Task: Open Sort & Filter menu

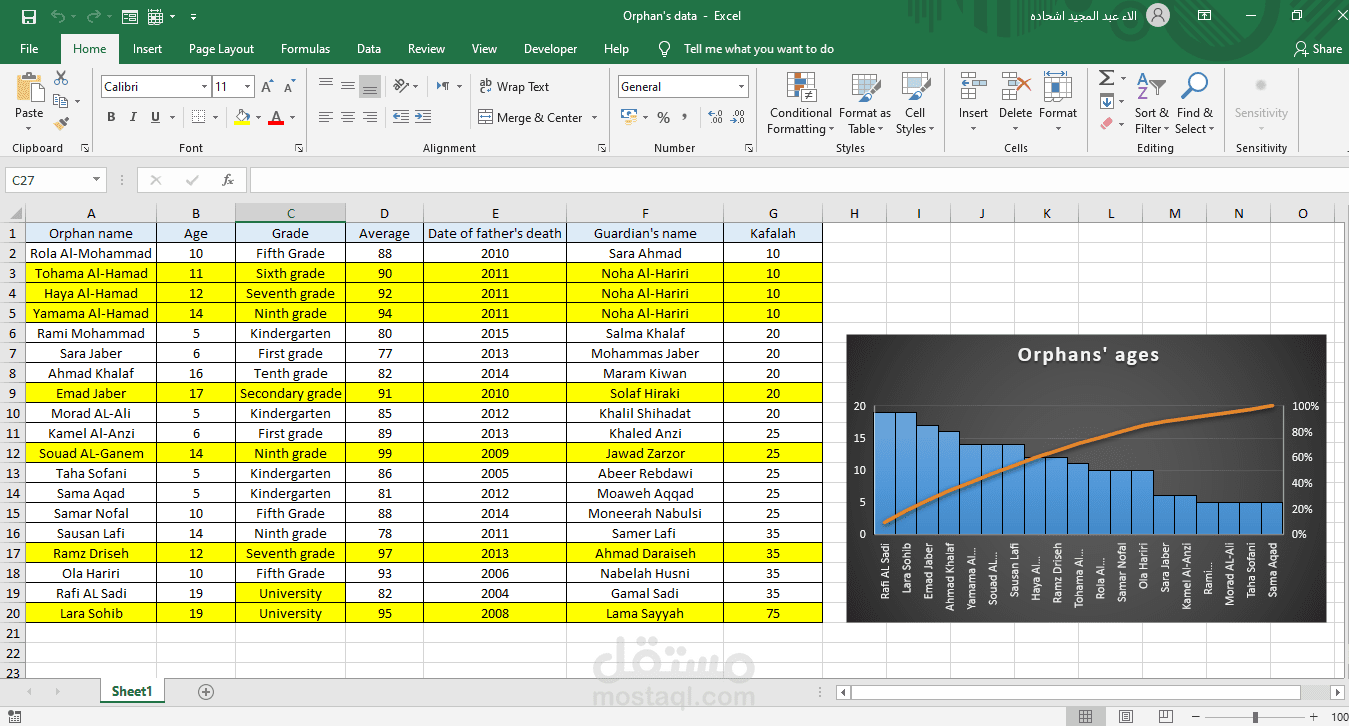Action: pos(1152,103)
